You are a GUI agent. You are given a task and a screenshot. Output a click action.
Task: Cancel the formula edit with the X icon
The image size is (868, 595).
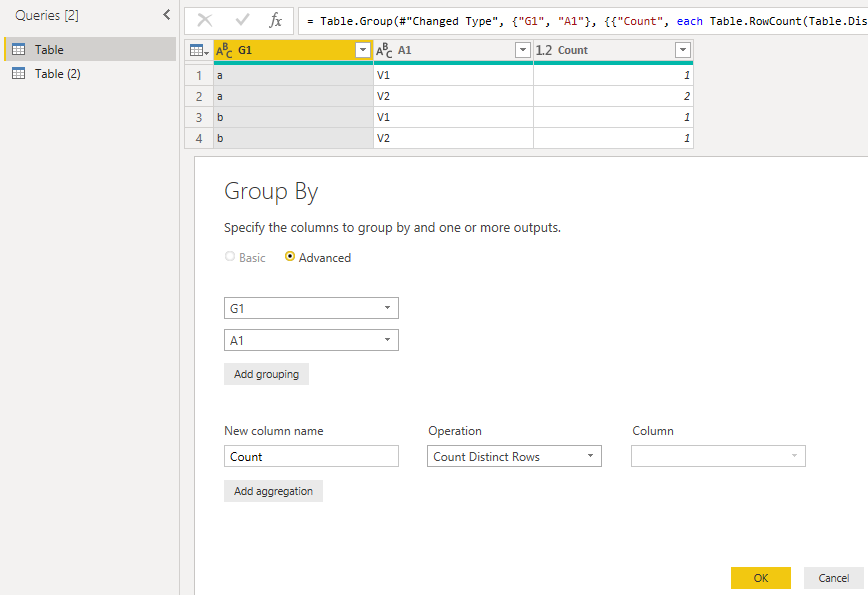click(205, 20)
